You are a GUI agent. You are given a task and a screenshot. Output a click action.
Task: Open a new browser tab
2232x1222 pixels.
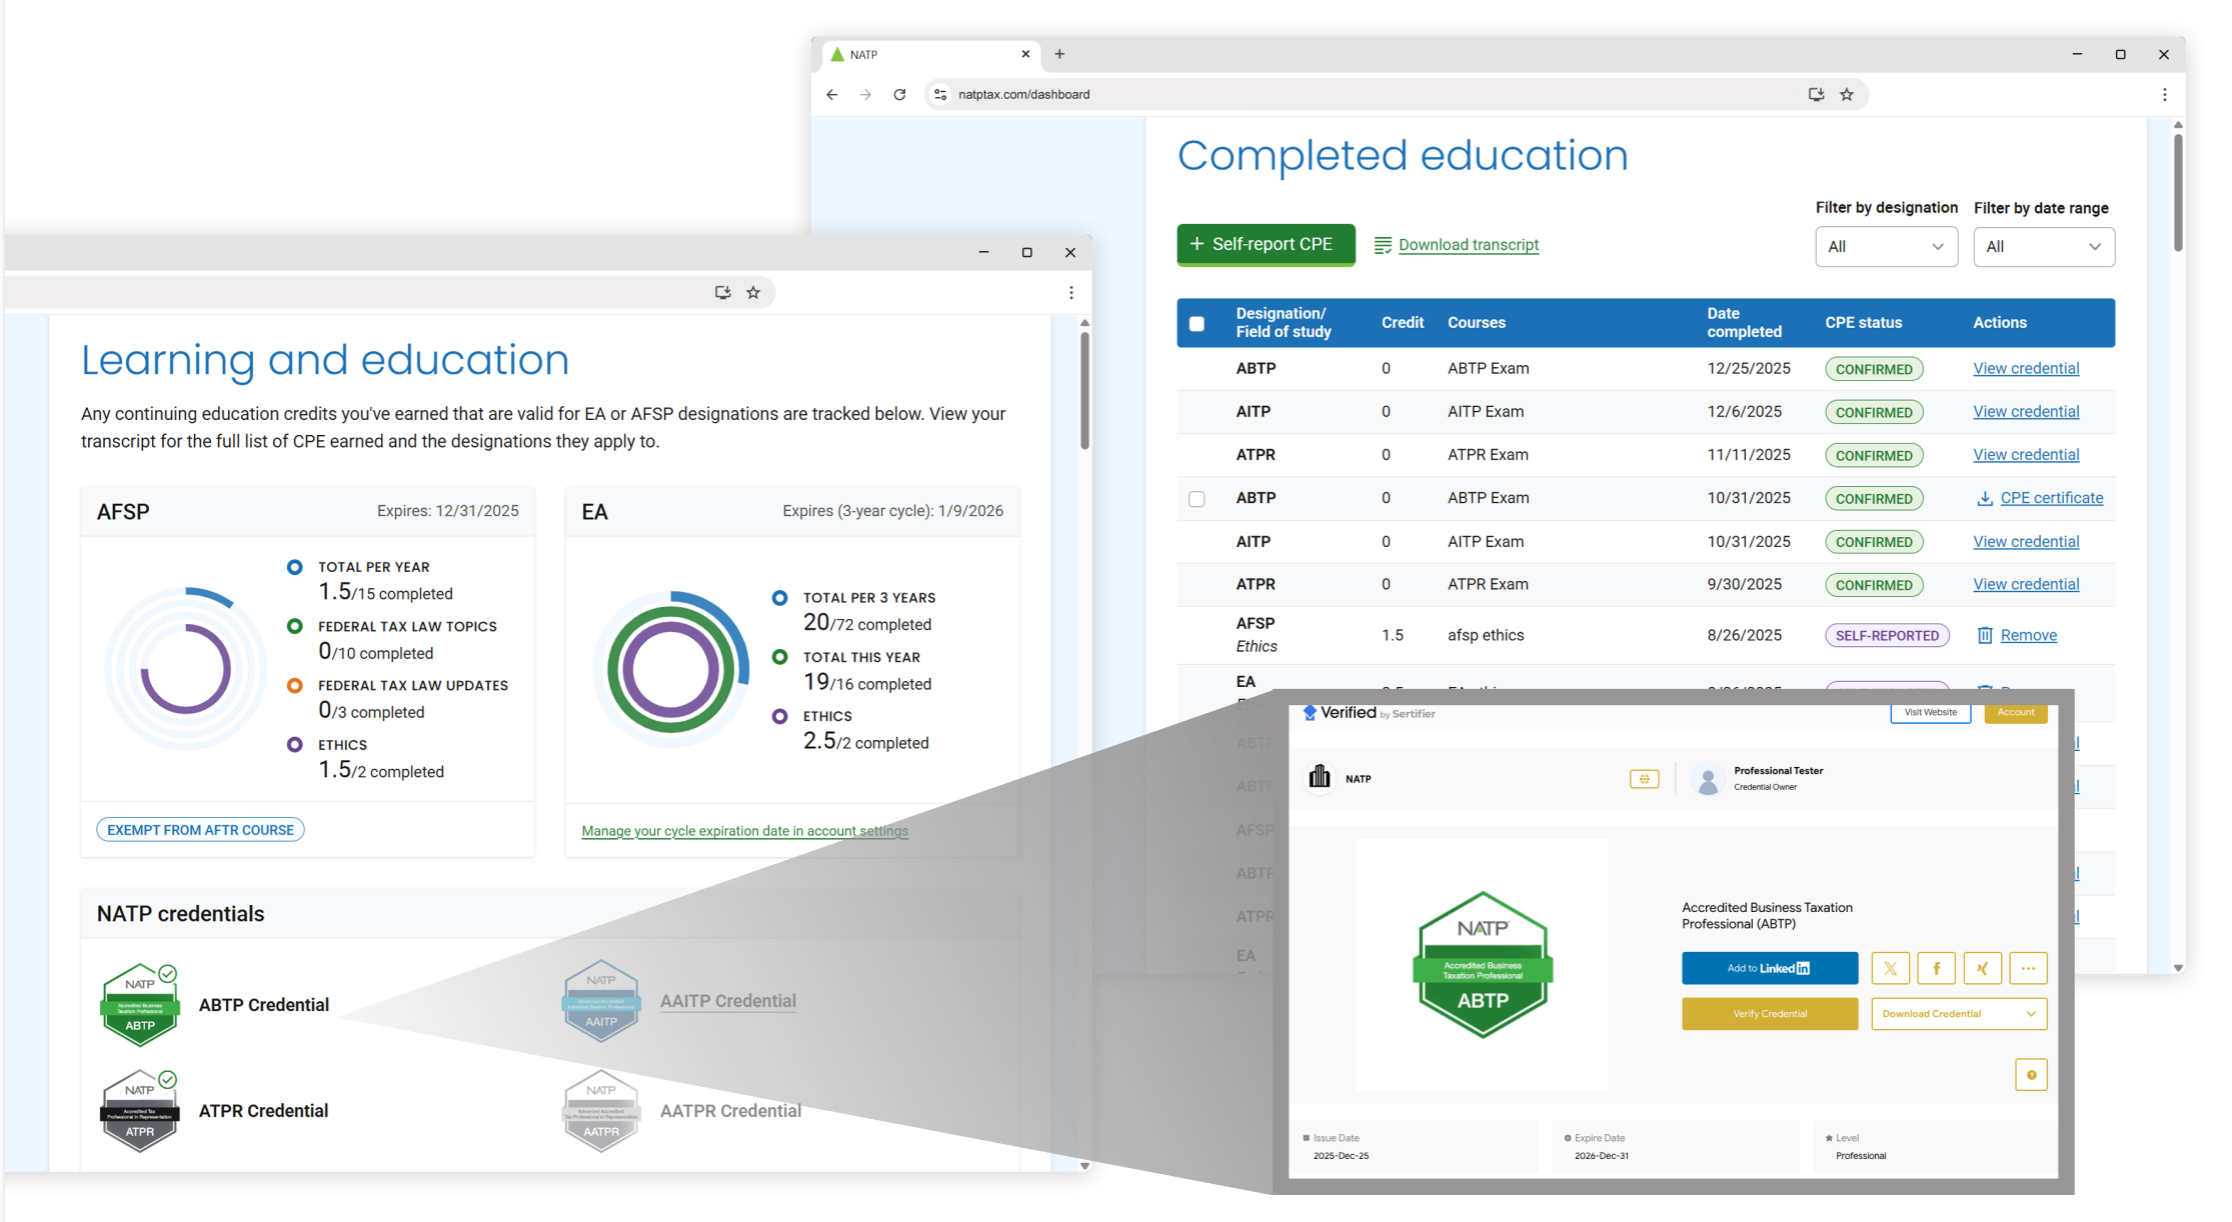click(x=1060, y=54)
